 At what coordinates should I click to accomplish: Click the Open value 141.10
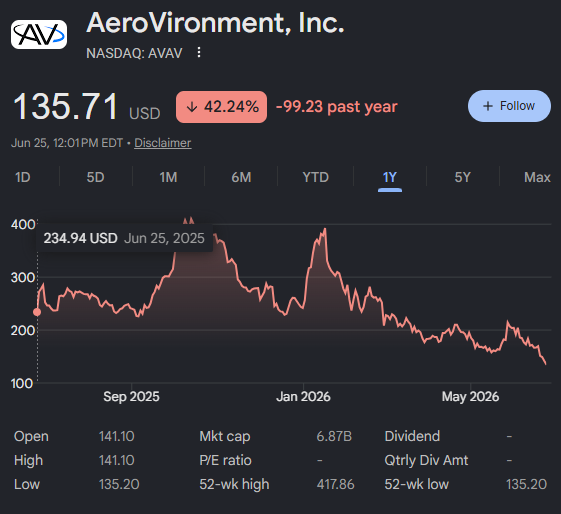[x=117, y=436]
